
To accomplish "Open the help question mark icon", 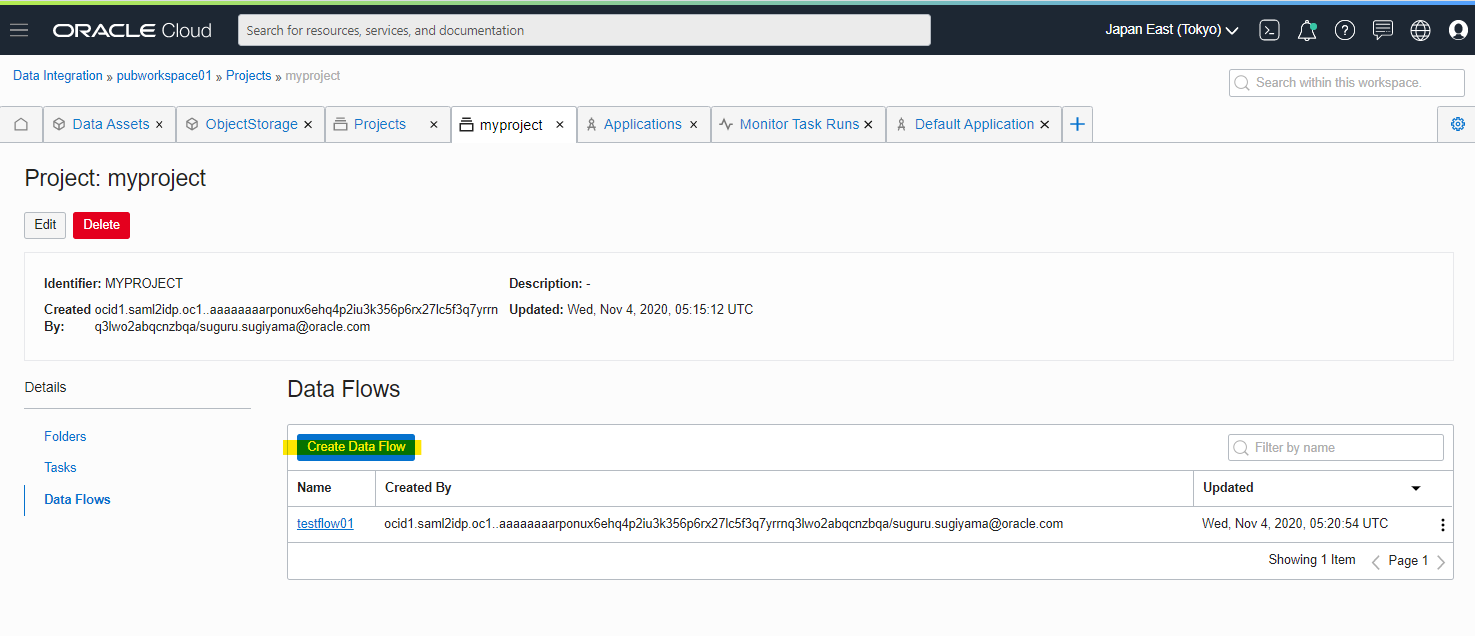I will click(1345, 30).
